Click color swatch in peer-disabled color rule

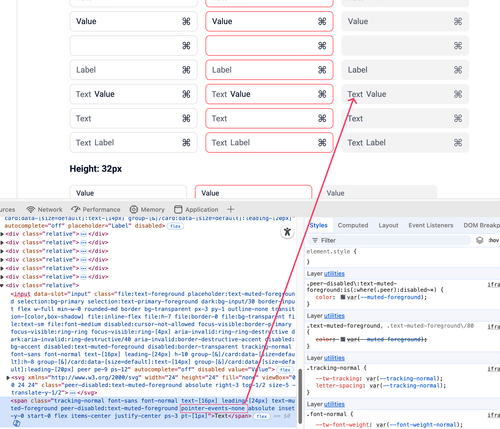[343, 297]
